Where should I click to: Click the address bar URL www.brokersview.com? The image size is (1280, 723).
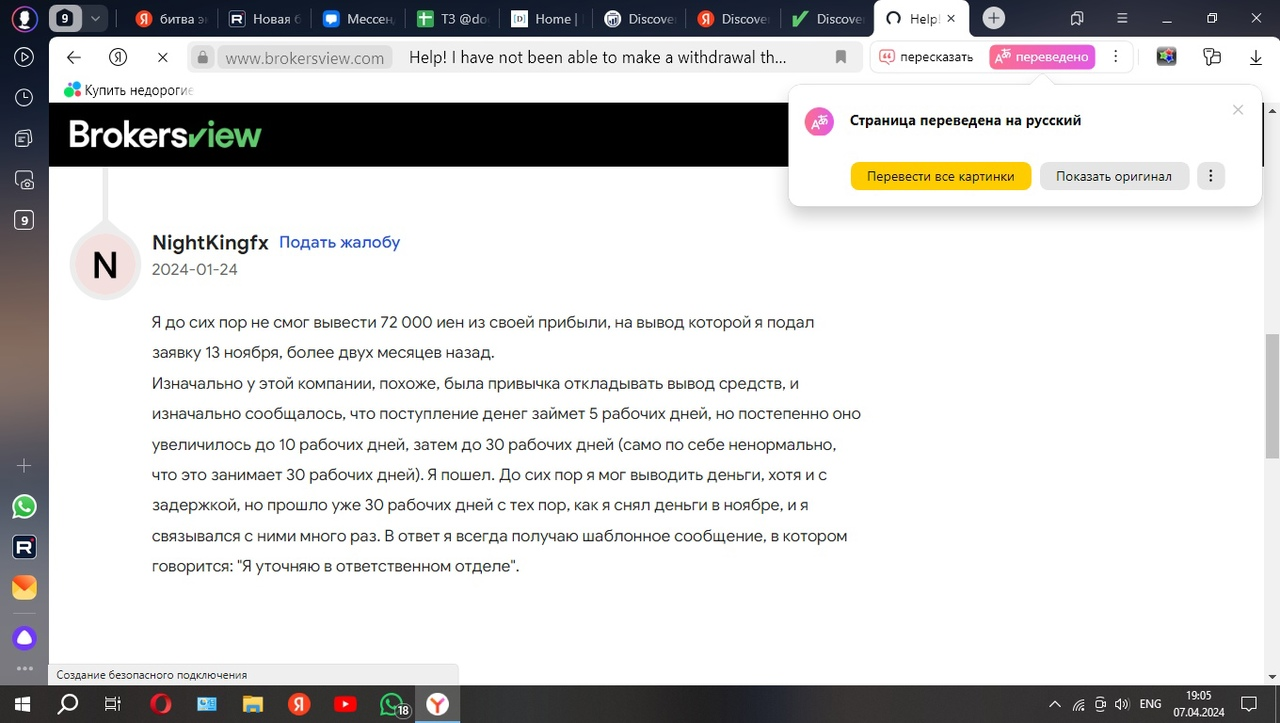click(x=304, y=58)
